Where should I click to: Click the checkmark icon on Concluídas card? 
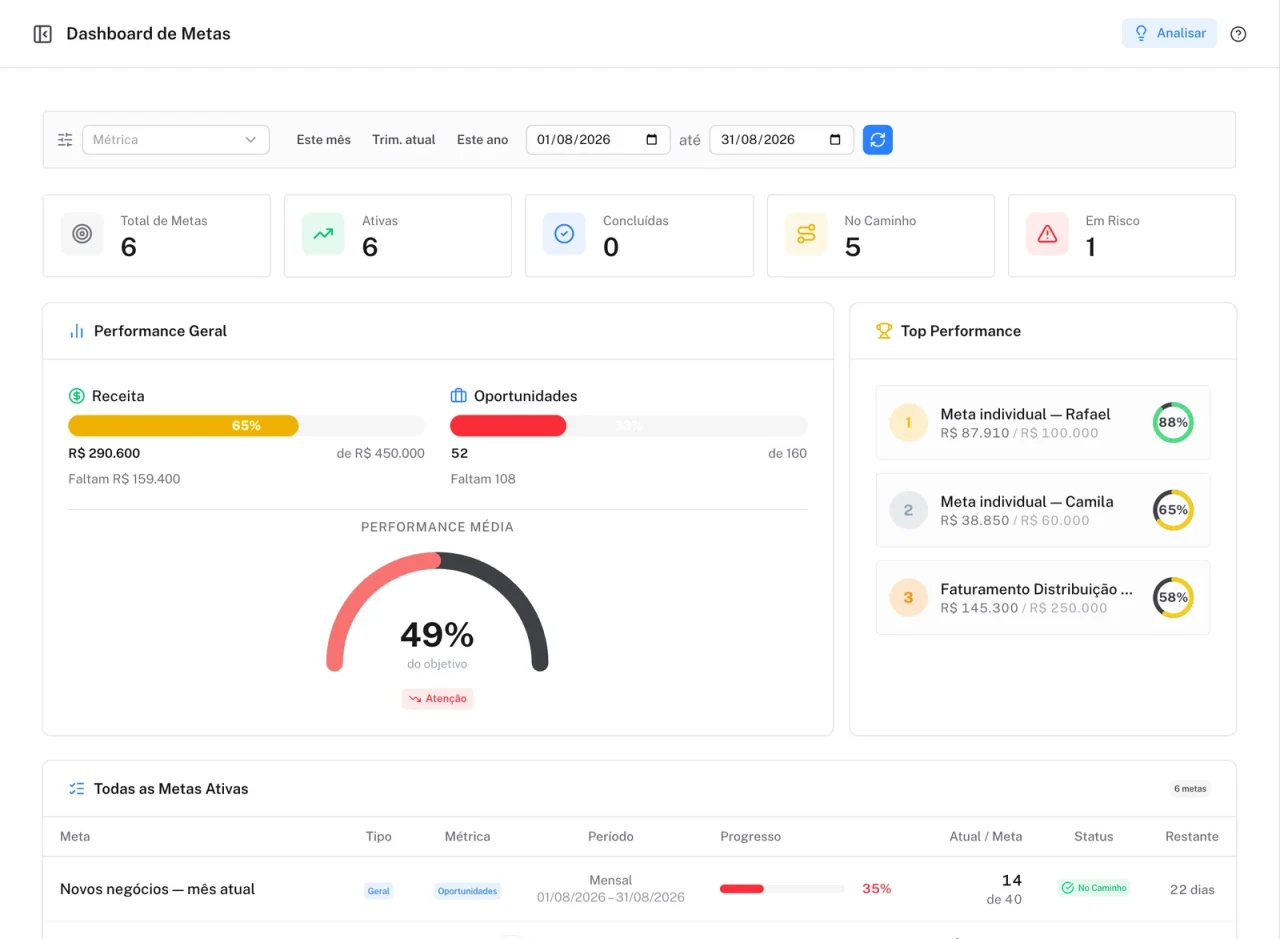[x=564, y=234]
